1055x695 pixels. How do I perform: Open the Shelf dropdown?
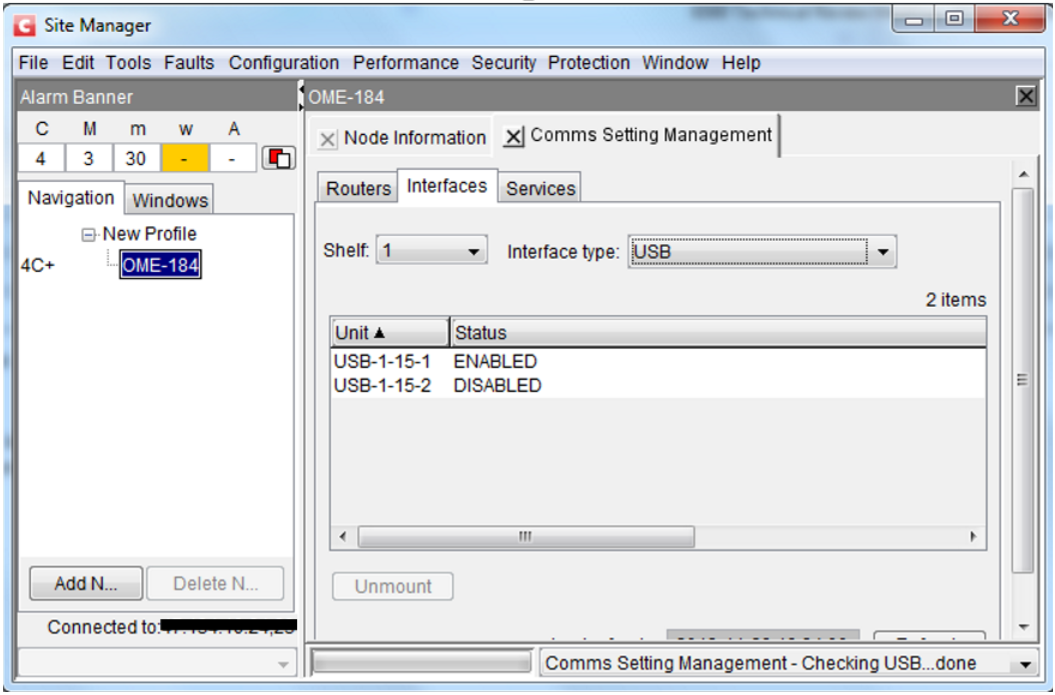click(474, 252)
